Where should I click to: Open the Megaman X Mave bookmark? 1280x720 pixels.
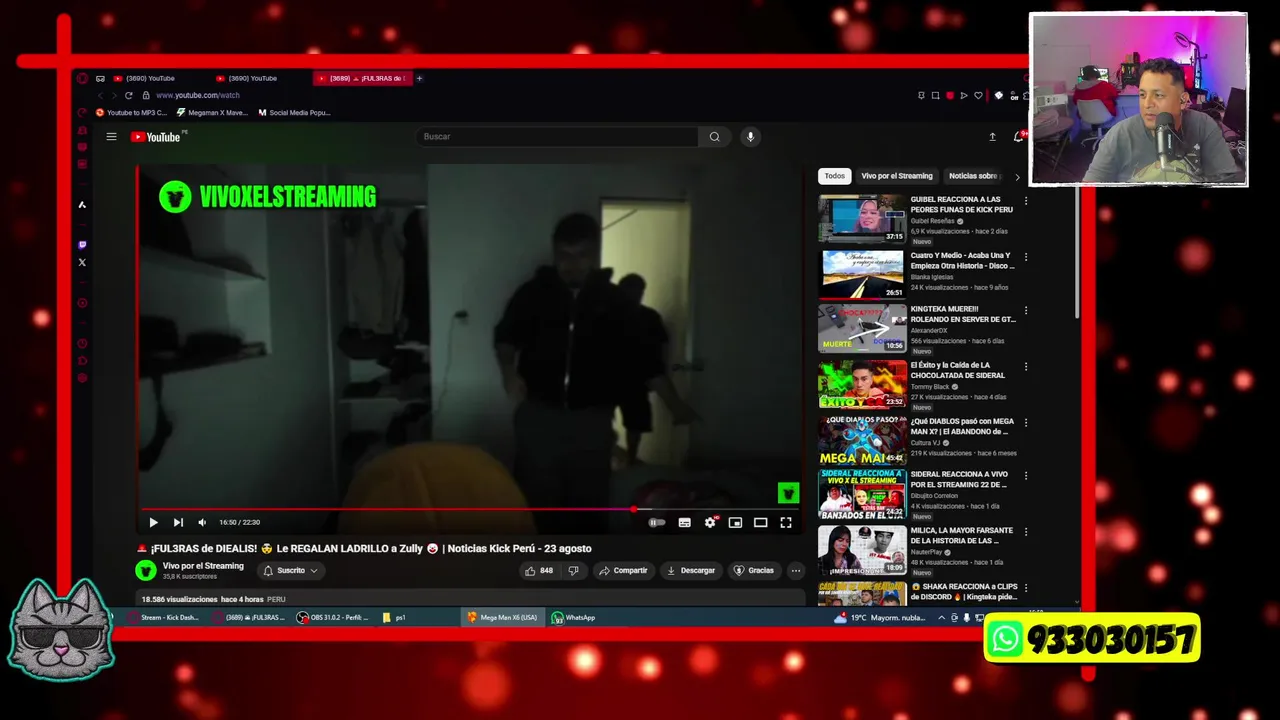[212, 113]
